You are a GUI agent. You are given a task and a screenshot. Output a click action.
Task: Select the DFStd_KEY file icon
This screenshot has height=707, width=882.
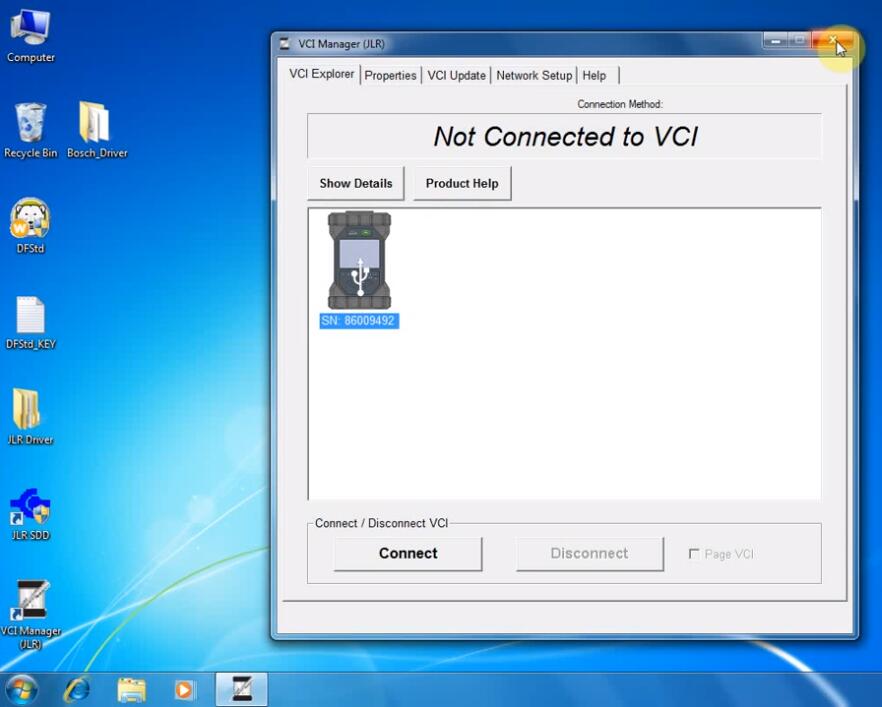pos(30,323)
